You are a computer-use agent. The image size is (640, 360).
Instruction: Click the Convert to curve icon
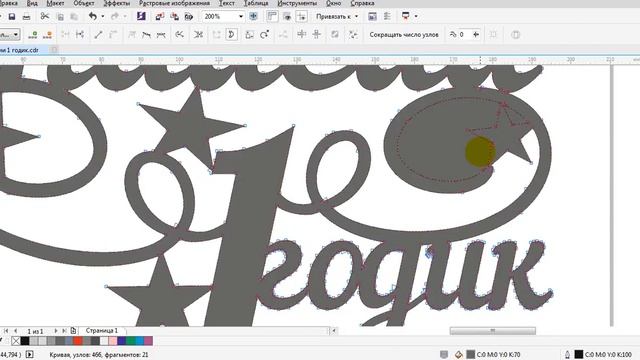(x=113, y=35)
